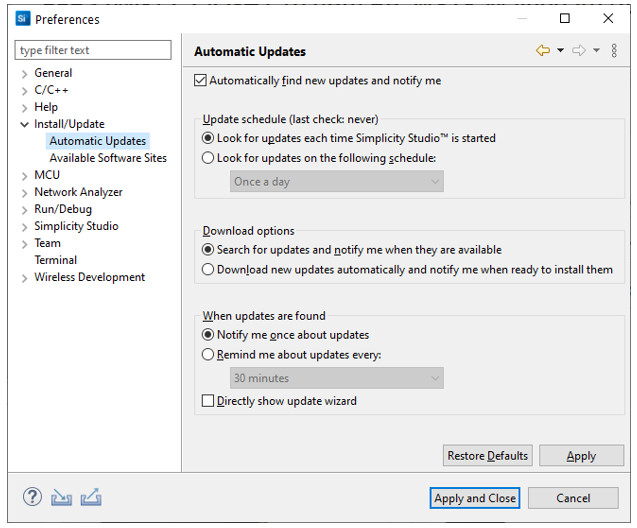Collapse the Install/Update tree node
This screenshot has height=528, width=637.
[25, 125]
